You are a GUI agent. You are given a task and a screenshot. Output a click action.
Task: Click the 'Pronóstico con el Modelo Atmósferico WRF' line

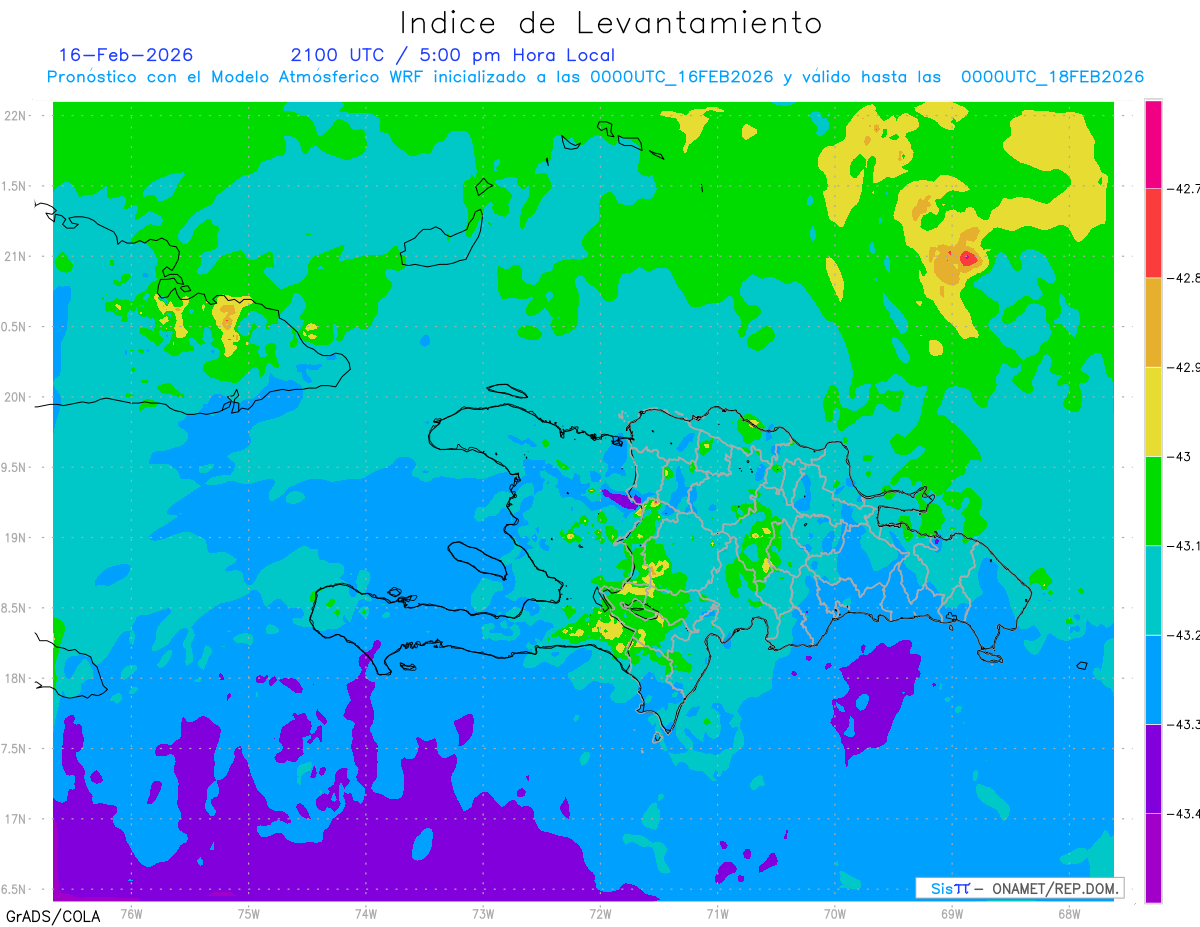click(594, 77)
